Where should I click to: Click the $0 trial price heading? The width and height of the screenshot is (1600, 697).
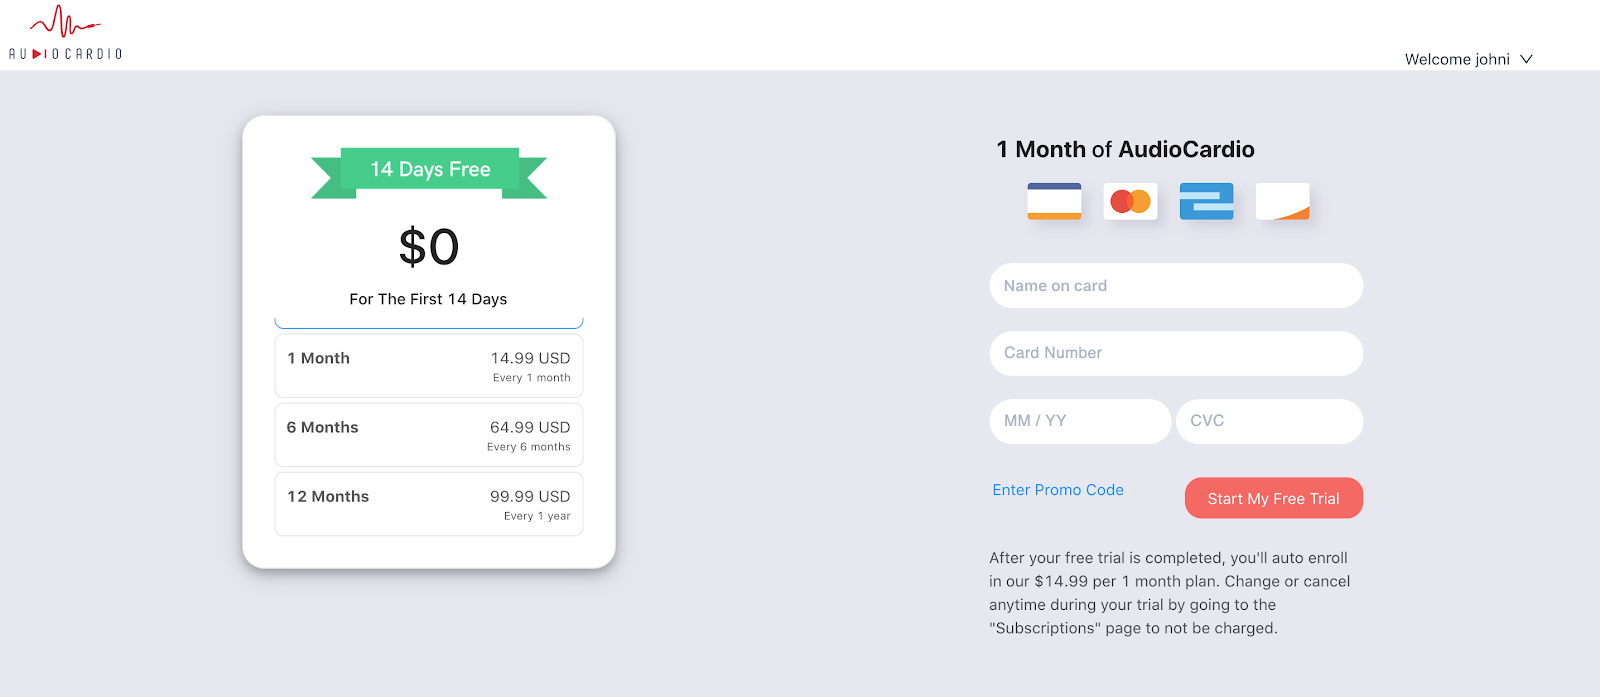tap(429, 247)
